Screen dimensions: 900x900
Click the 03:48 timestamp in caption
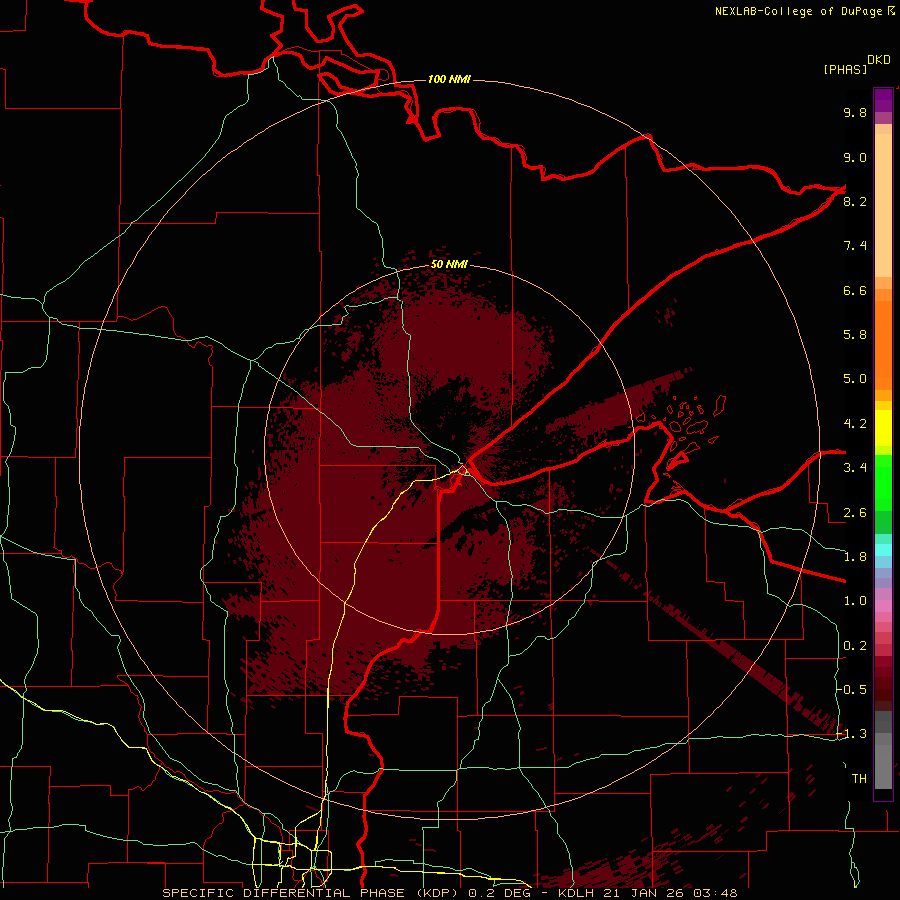pos(715,893)
